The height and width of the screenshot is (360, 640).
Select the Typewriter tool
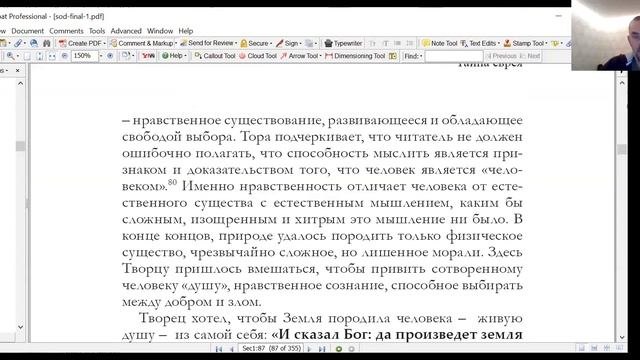[343, 43]
